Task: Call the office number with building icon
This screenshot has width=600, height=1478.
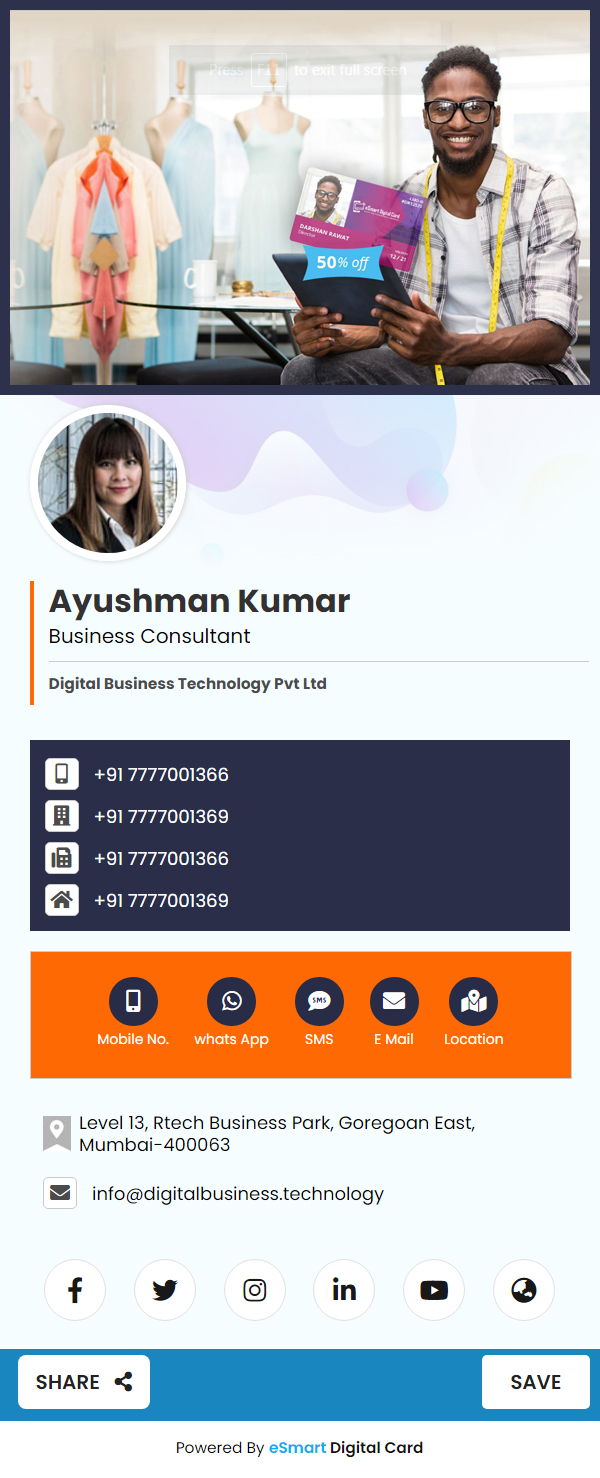Action: pos(161,816)
